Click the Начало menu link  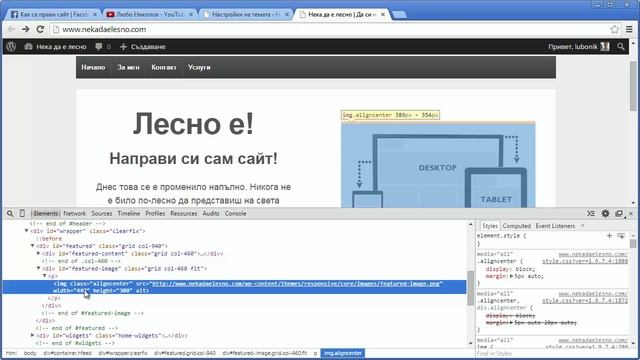(x=93, y=67)
